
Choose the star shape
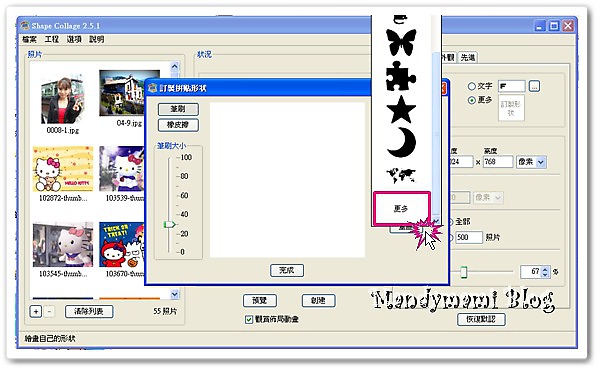[401, 109]
